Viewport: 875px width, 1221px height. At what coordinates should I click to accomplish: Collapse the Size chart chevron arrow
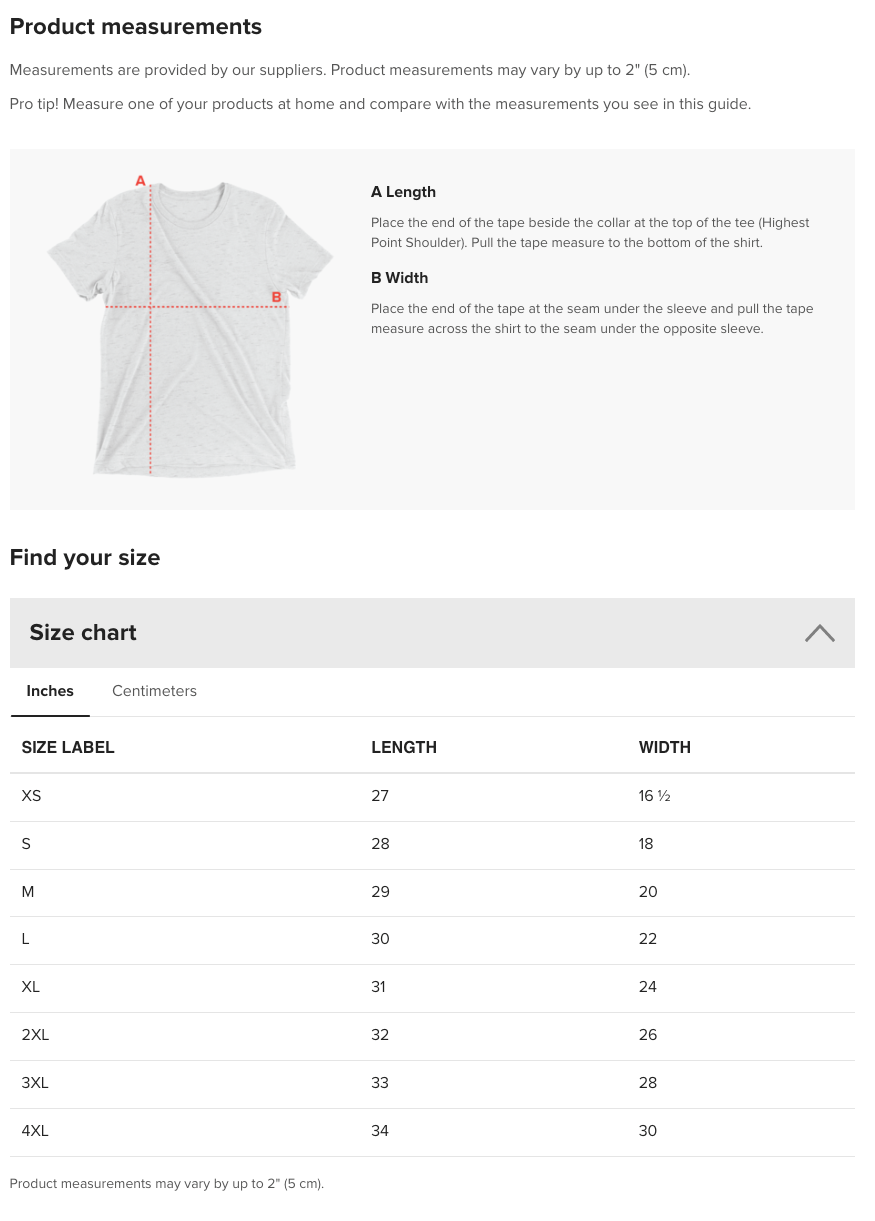point(819,633)
